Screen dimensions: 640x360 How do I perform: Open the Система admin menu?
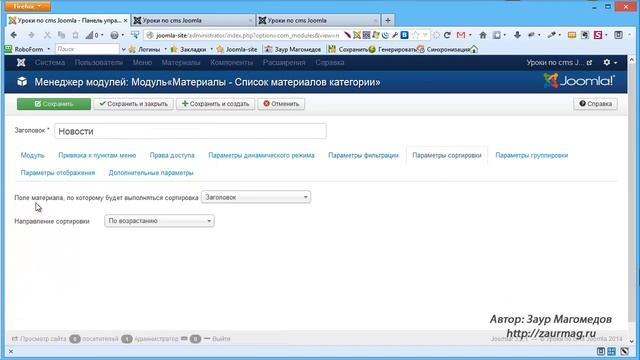(x=50, y=62)
